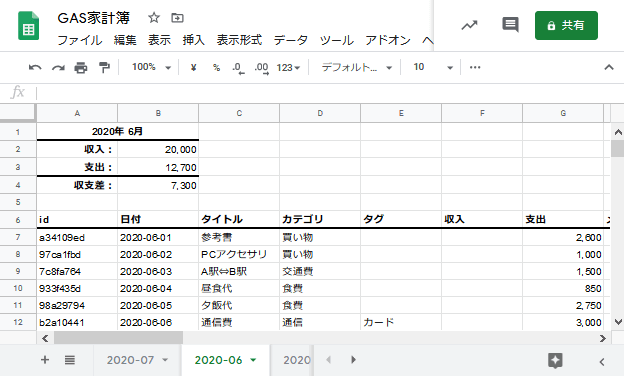The height and width of the screenshot is (376, 624).
Task: Format as currency with the ¥ button
Action: click(193, 68)
